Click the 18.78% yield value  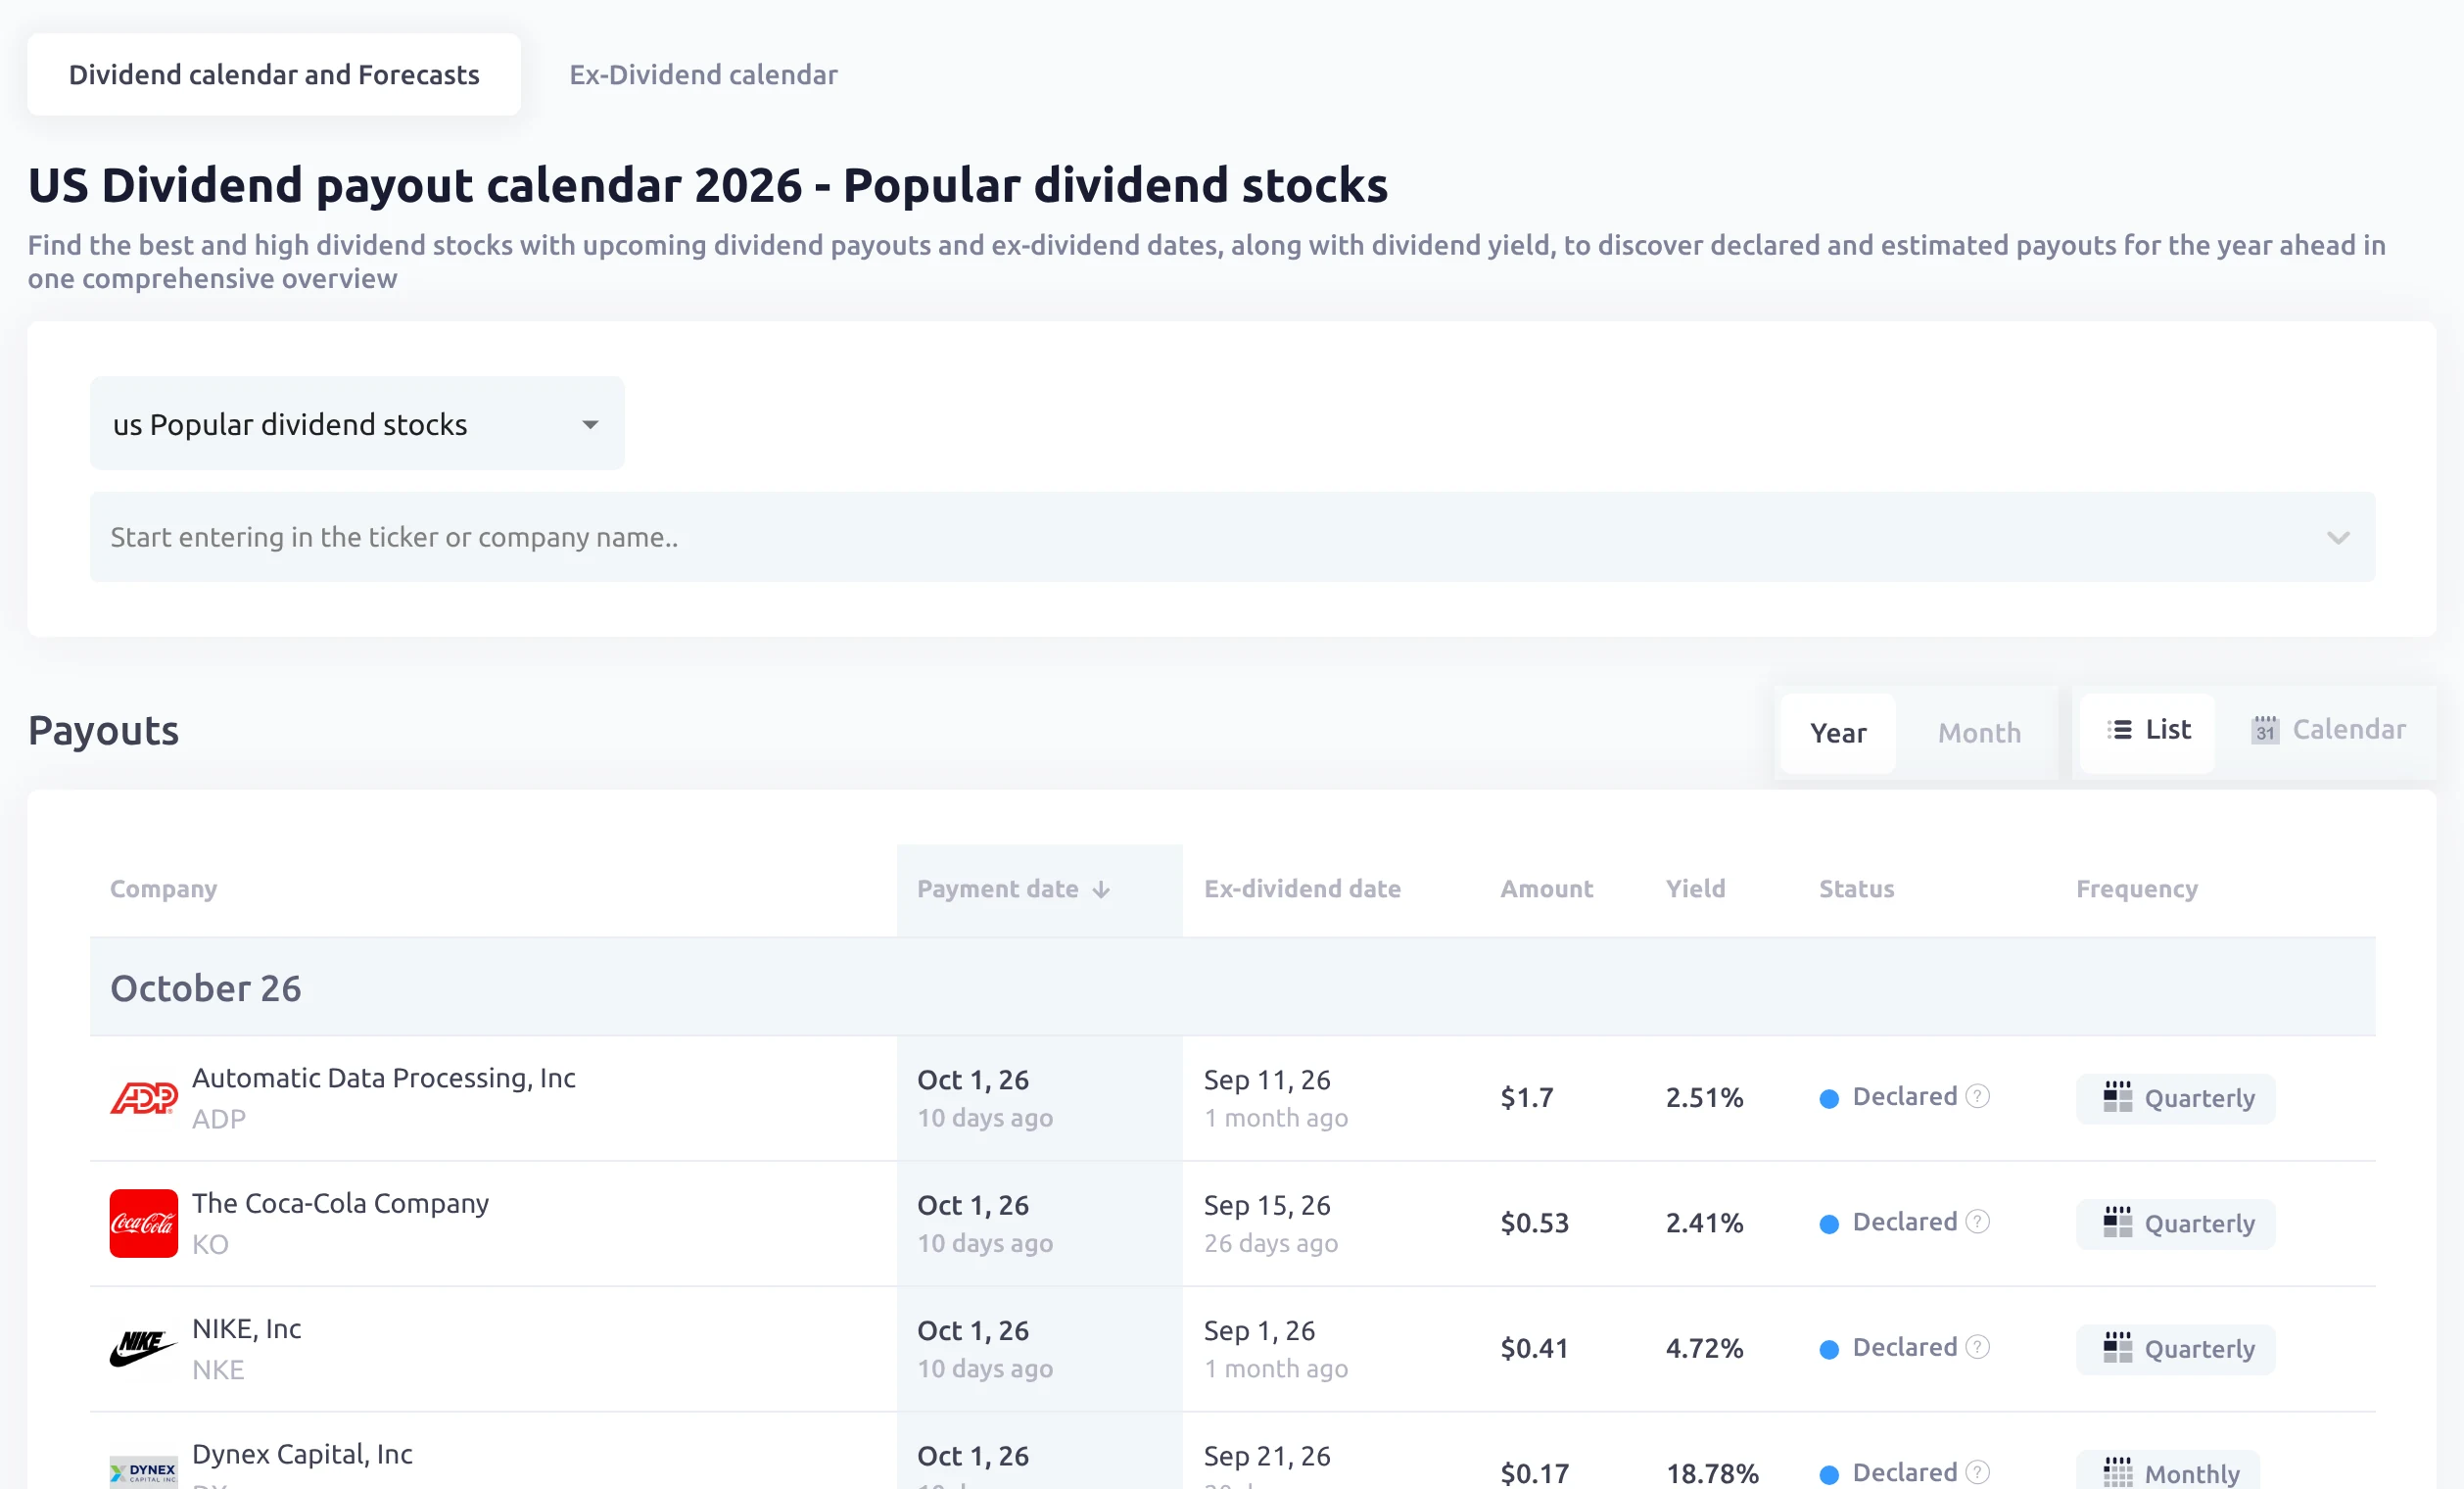click(x=1712, y=1473)
